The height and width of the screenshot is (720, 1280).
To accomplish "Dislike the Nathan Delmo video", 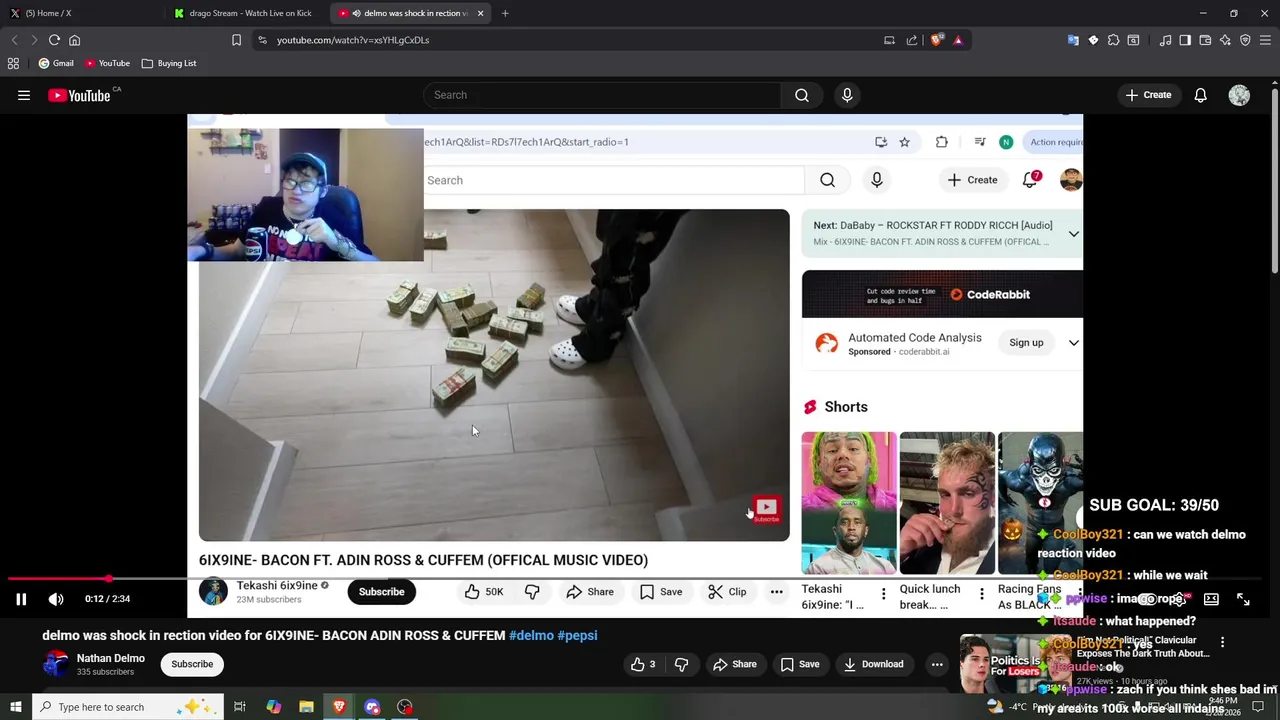I will 682,664.
